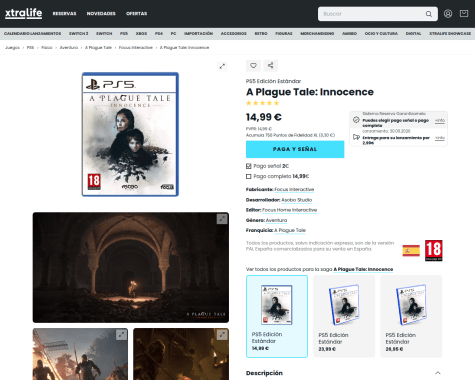Add product to wishlist heart icon
475x380 pixels.
253,65
